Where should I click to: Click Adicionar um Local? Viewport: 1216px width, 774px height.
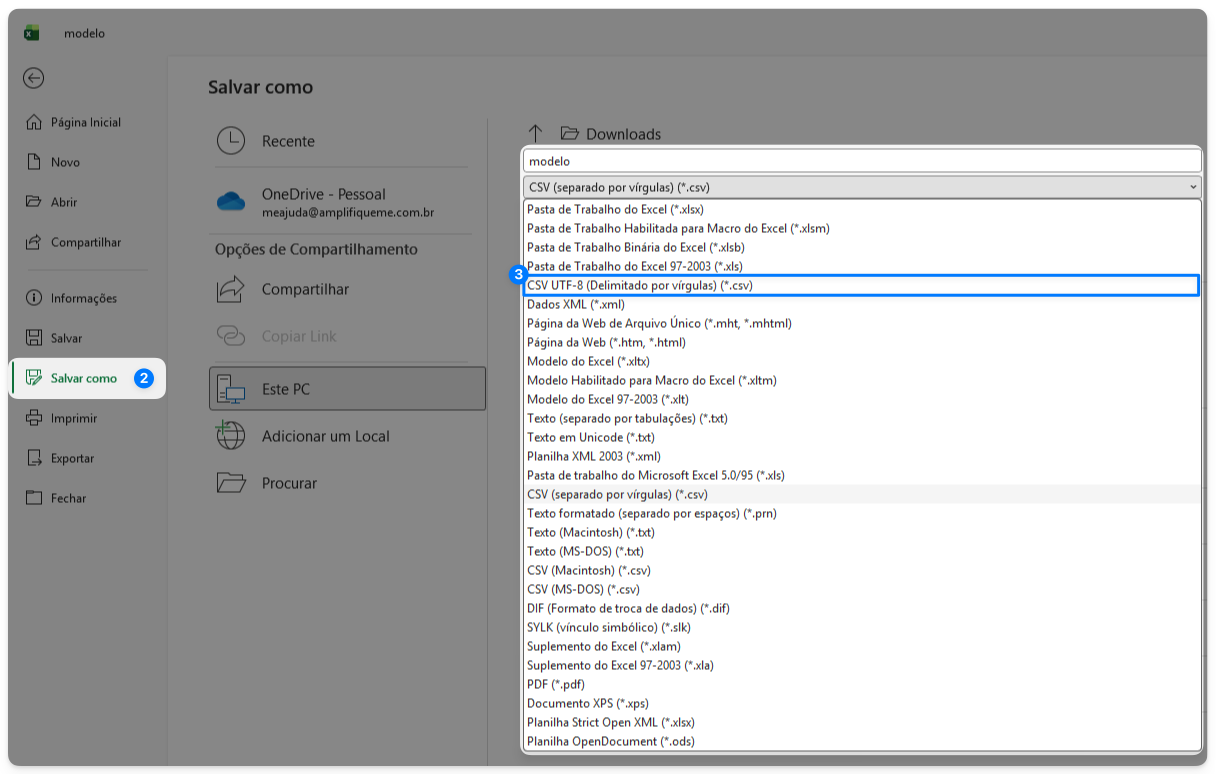tap(325, 436)
